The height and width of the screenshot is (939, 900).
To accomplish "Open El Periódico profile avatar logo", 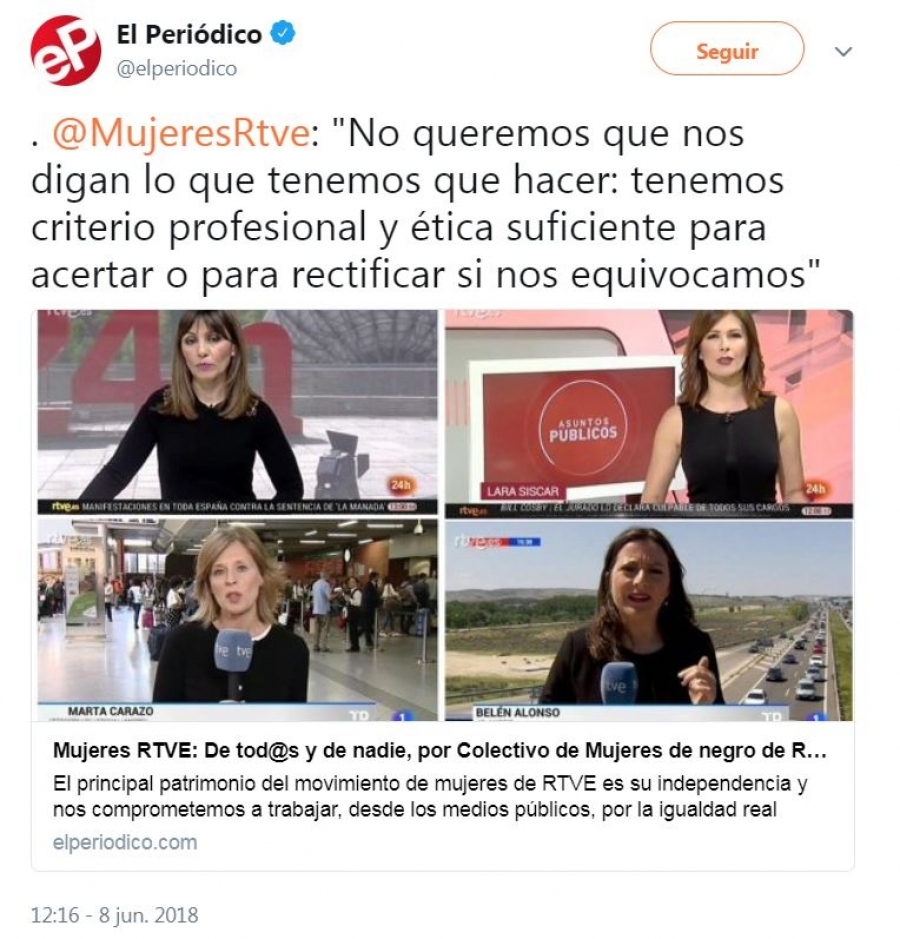I will coord(66,51).
